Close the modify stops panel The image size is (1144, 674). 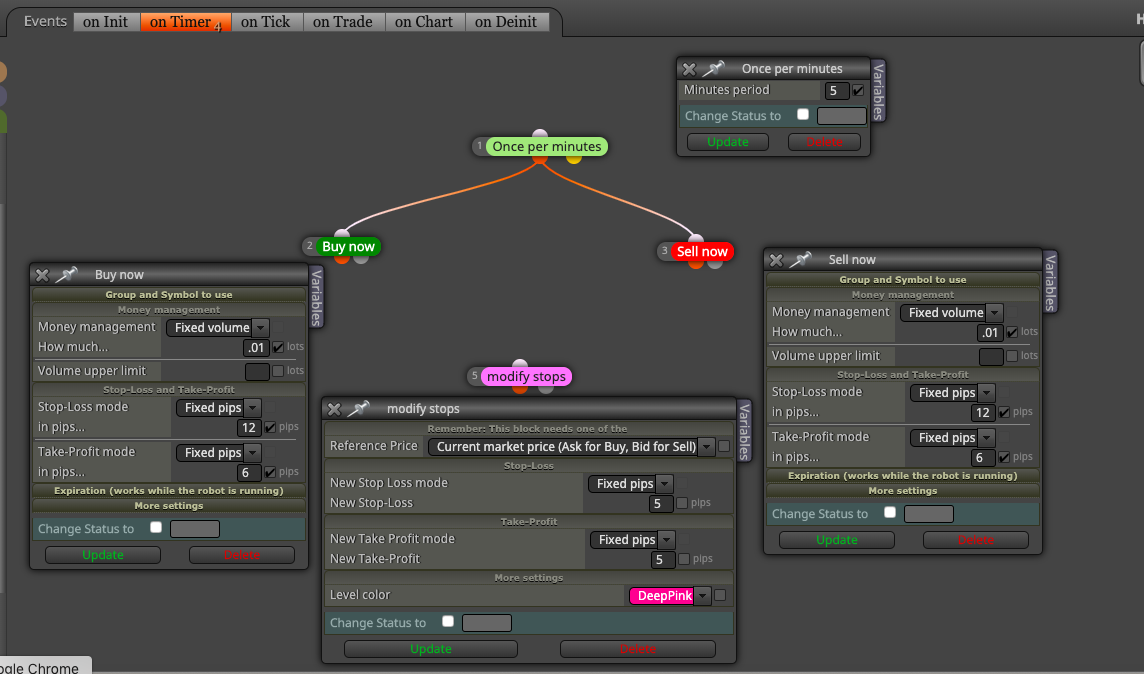[x=334, y=409]
